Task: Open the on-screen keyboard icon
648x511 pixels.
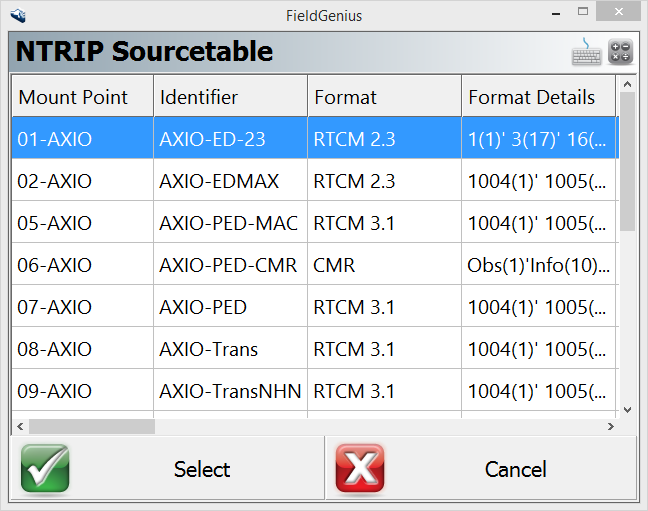Action: pos(587,52)
